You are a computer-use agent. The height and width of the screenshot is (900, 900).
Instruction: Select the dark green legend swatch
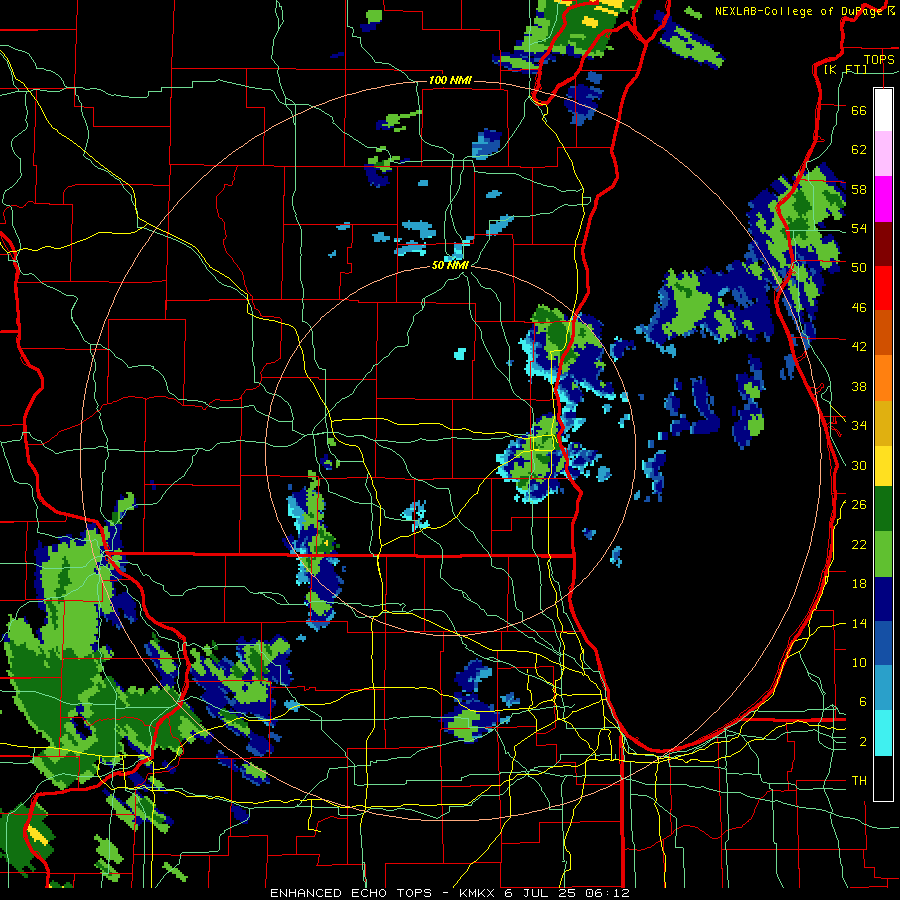click(x=883, y=509)
